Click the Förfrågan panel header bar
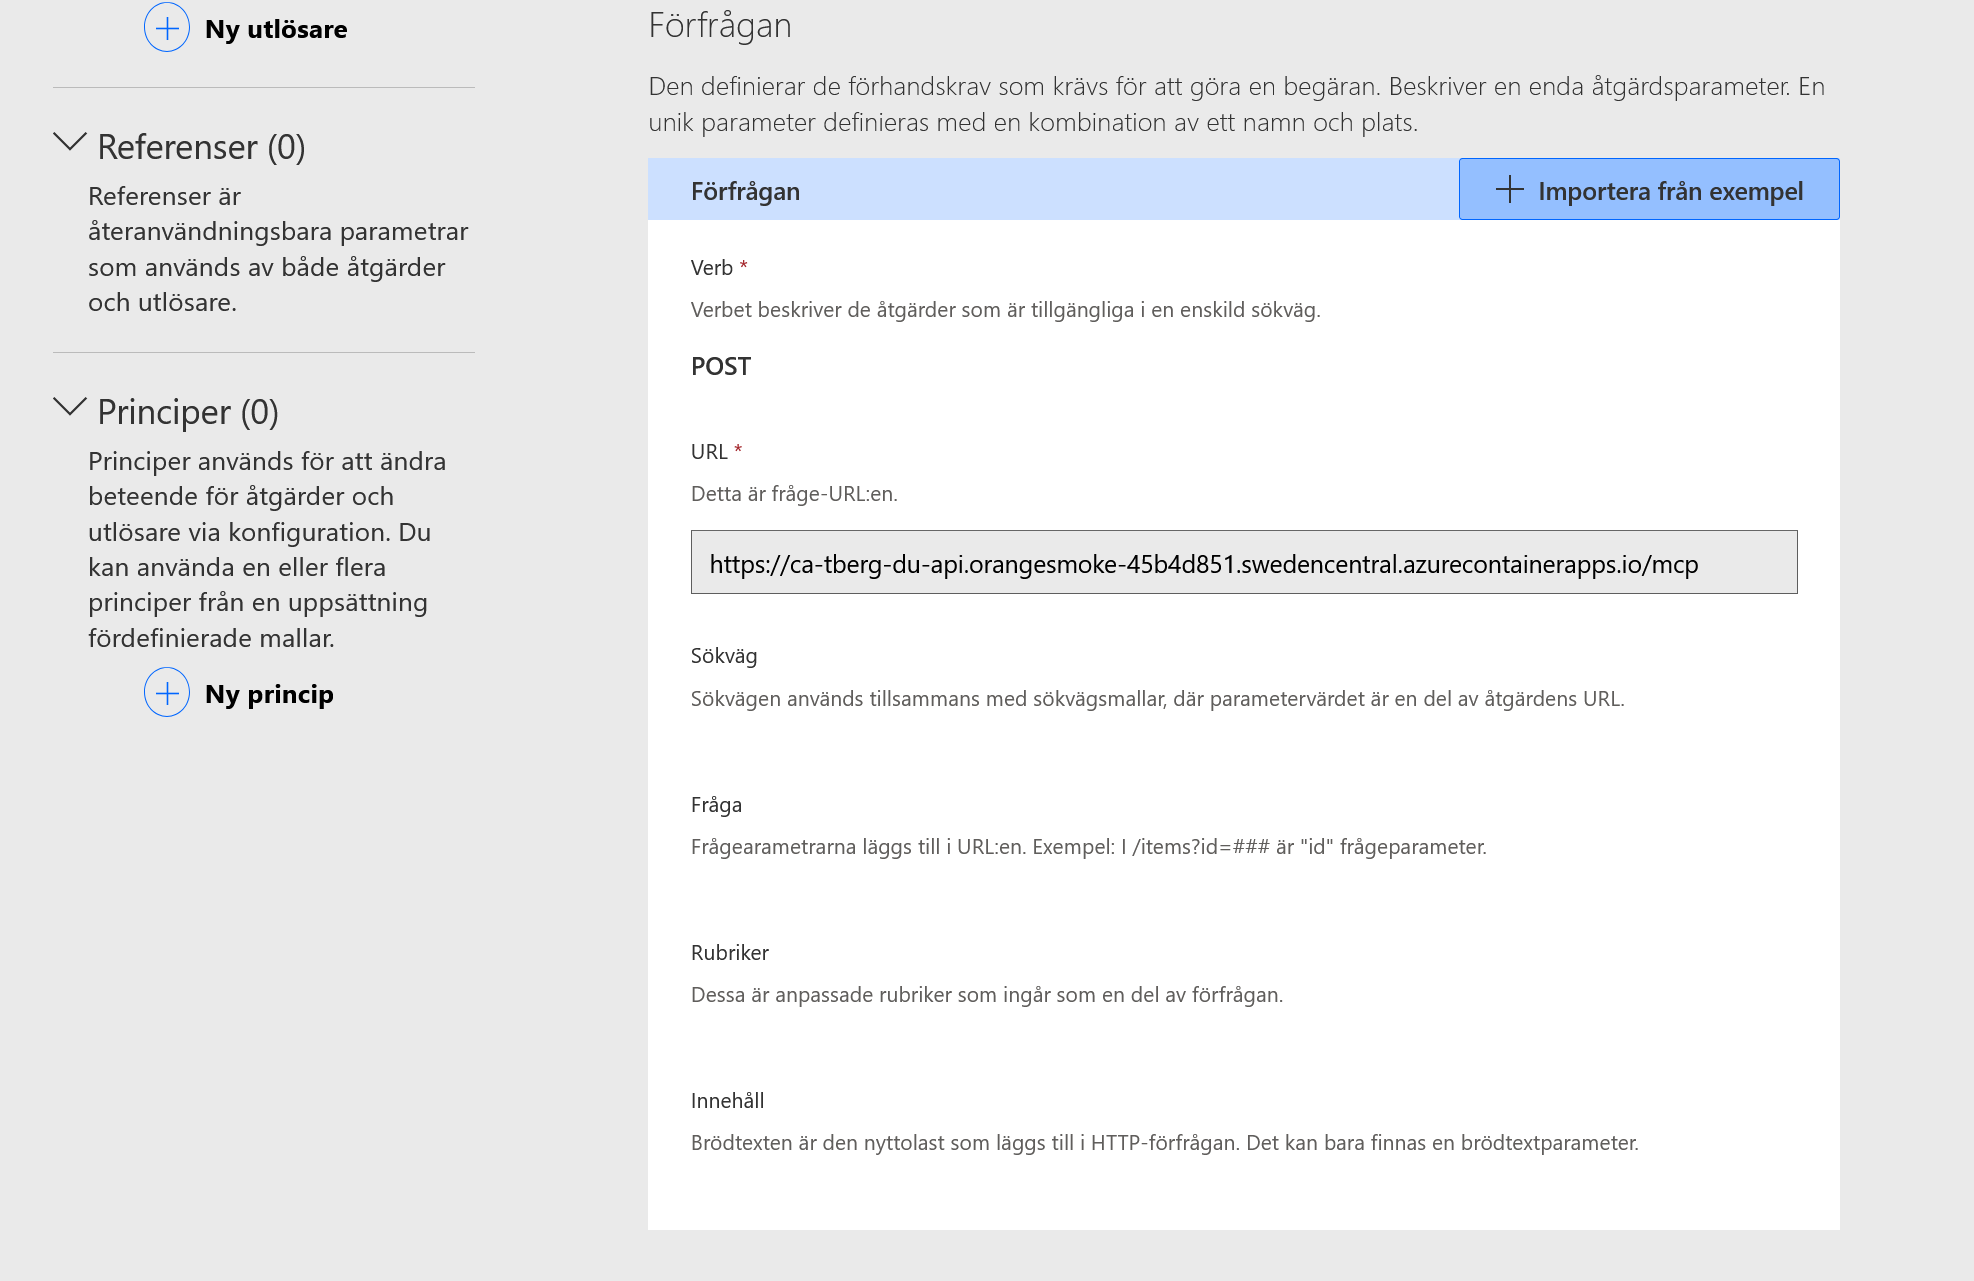 click(1053, 189)
